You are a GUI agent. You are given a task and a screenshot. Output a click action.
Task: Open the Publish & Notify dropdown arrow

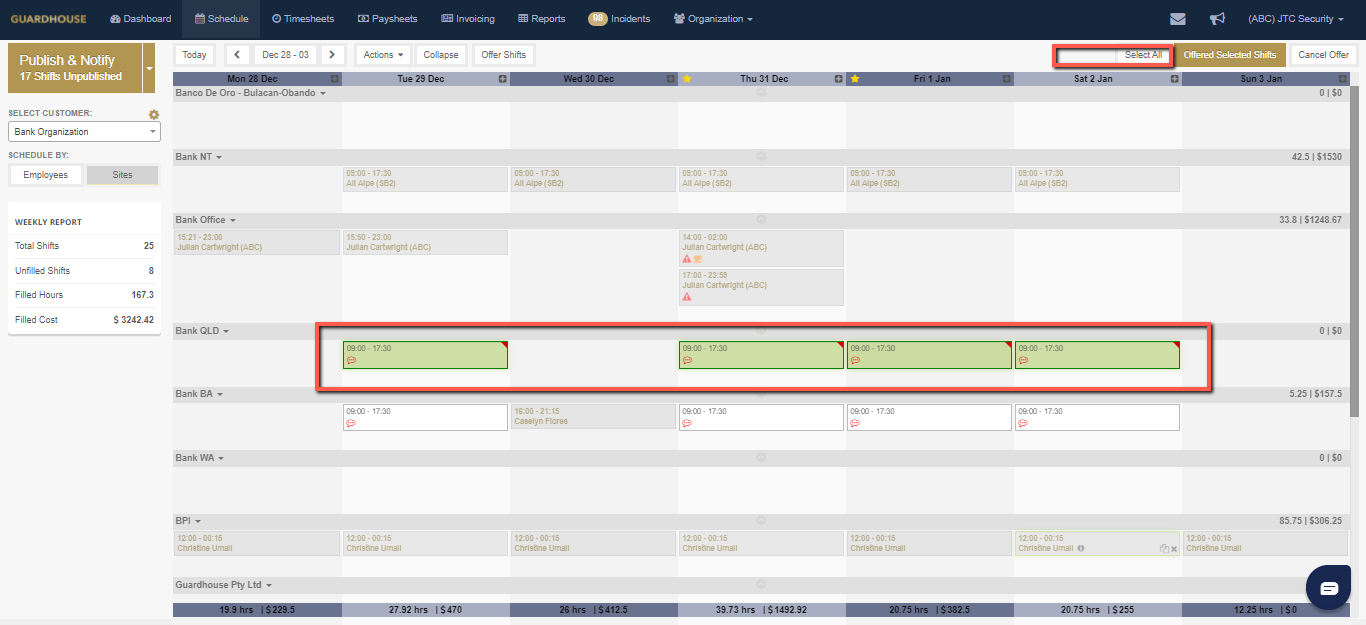pyautogui.click(x=149, y=68)
